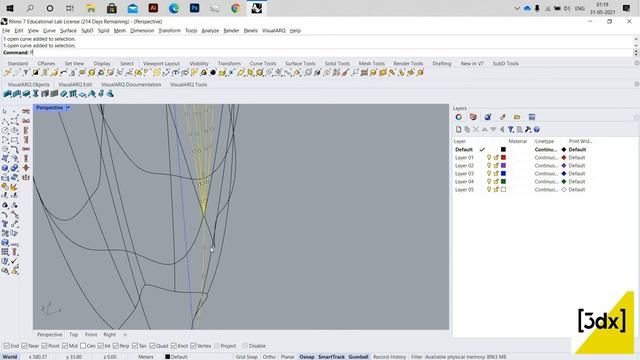Click the VisualARQ wall tool icon
640x360 pixels.
click(x=7, y=94)
